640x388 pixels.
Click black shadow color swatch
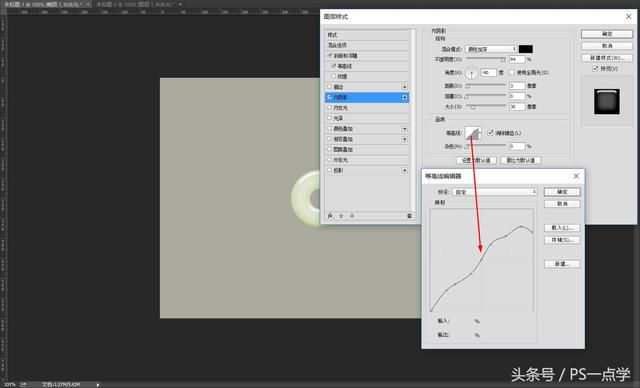point(526,49)
